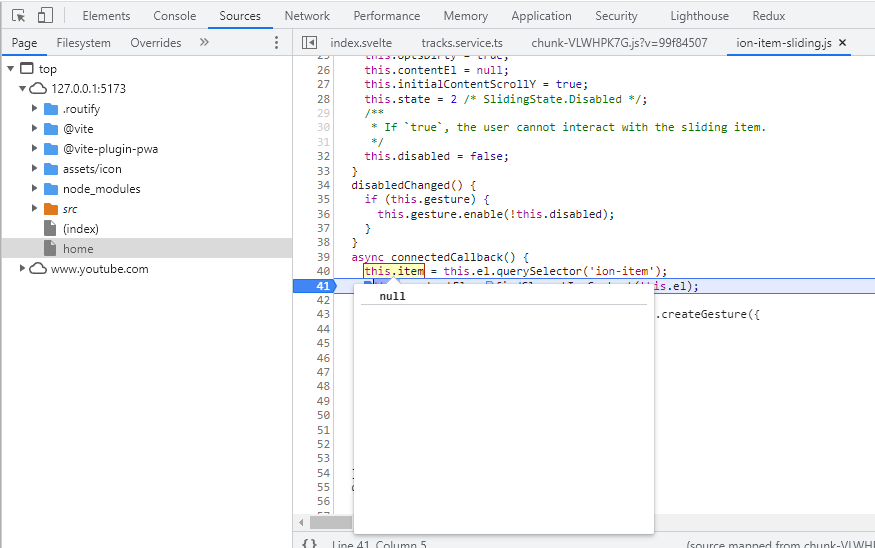This screenshot has width=875, height=548.
Task: Select the .routify folder icon
Action: 51,109
